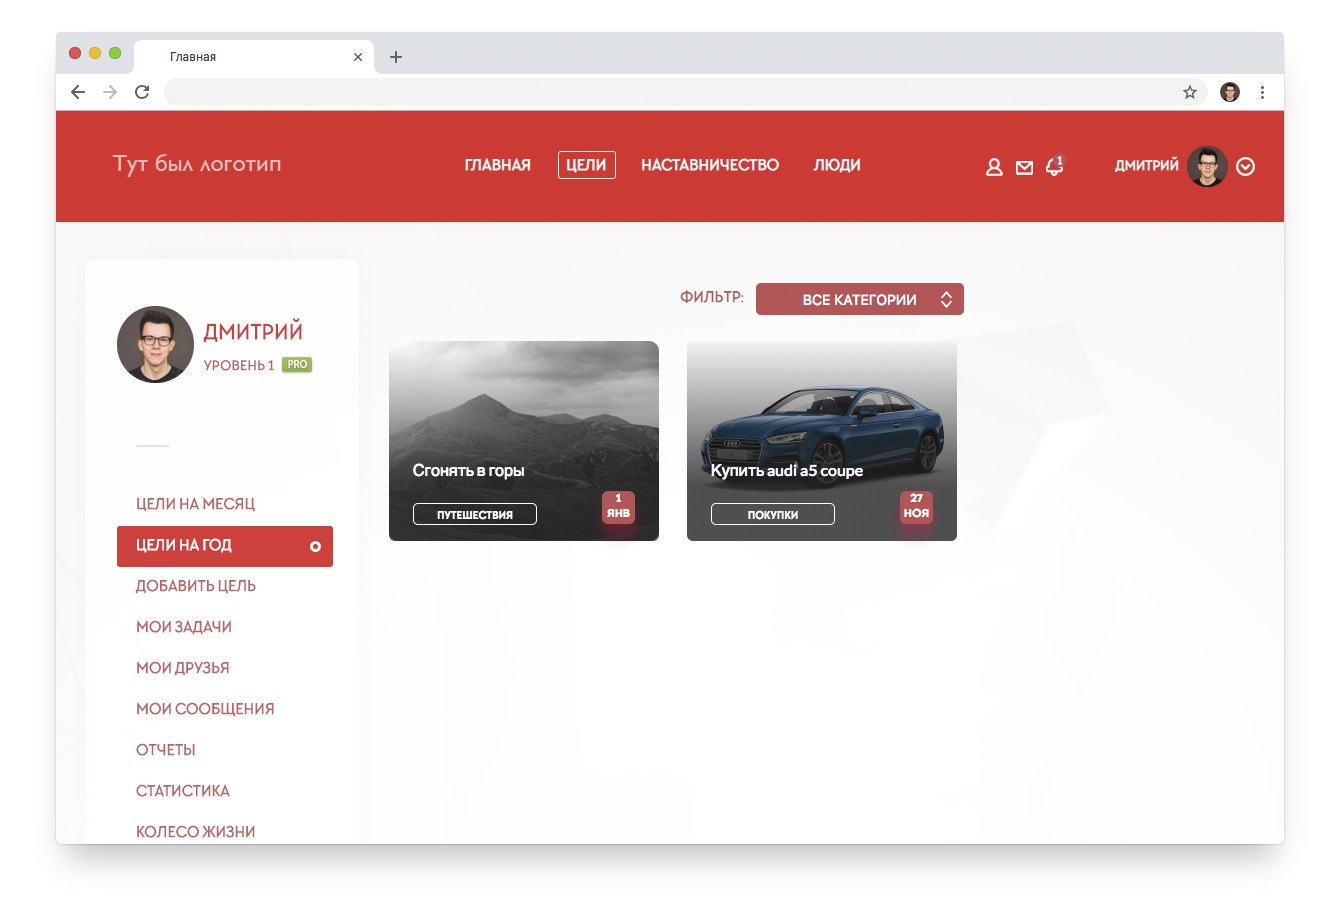Click the ГЛАВНАЯ navigation item
Screen dimensions: 1340x924
(x=498, y=165)
